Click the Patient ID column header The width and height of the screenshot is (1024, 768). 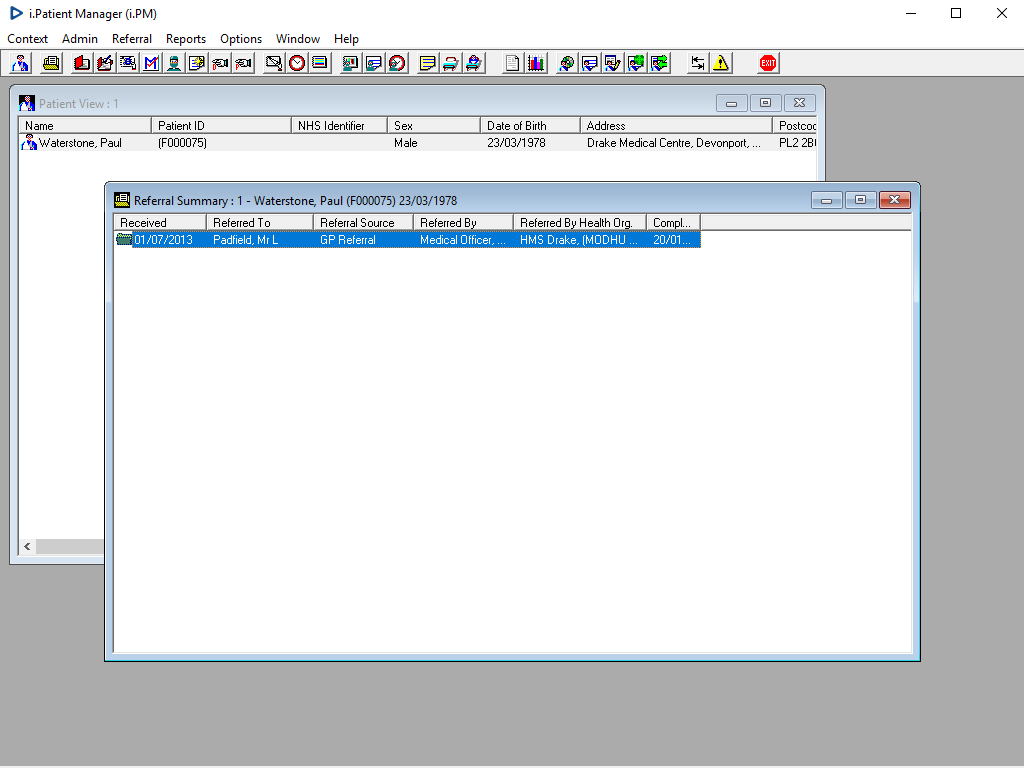tap(221, 125)
